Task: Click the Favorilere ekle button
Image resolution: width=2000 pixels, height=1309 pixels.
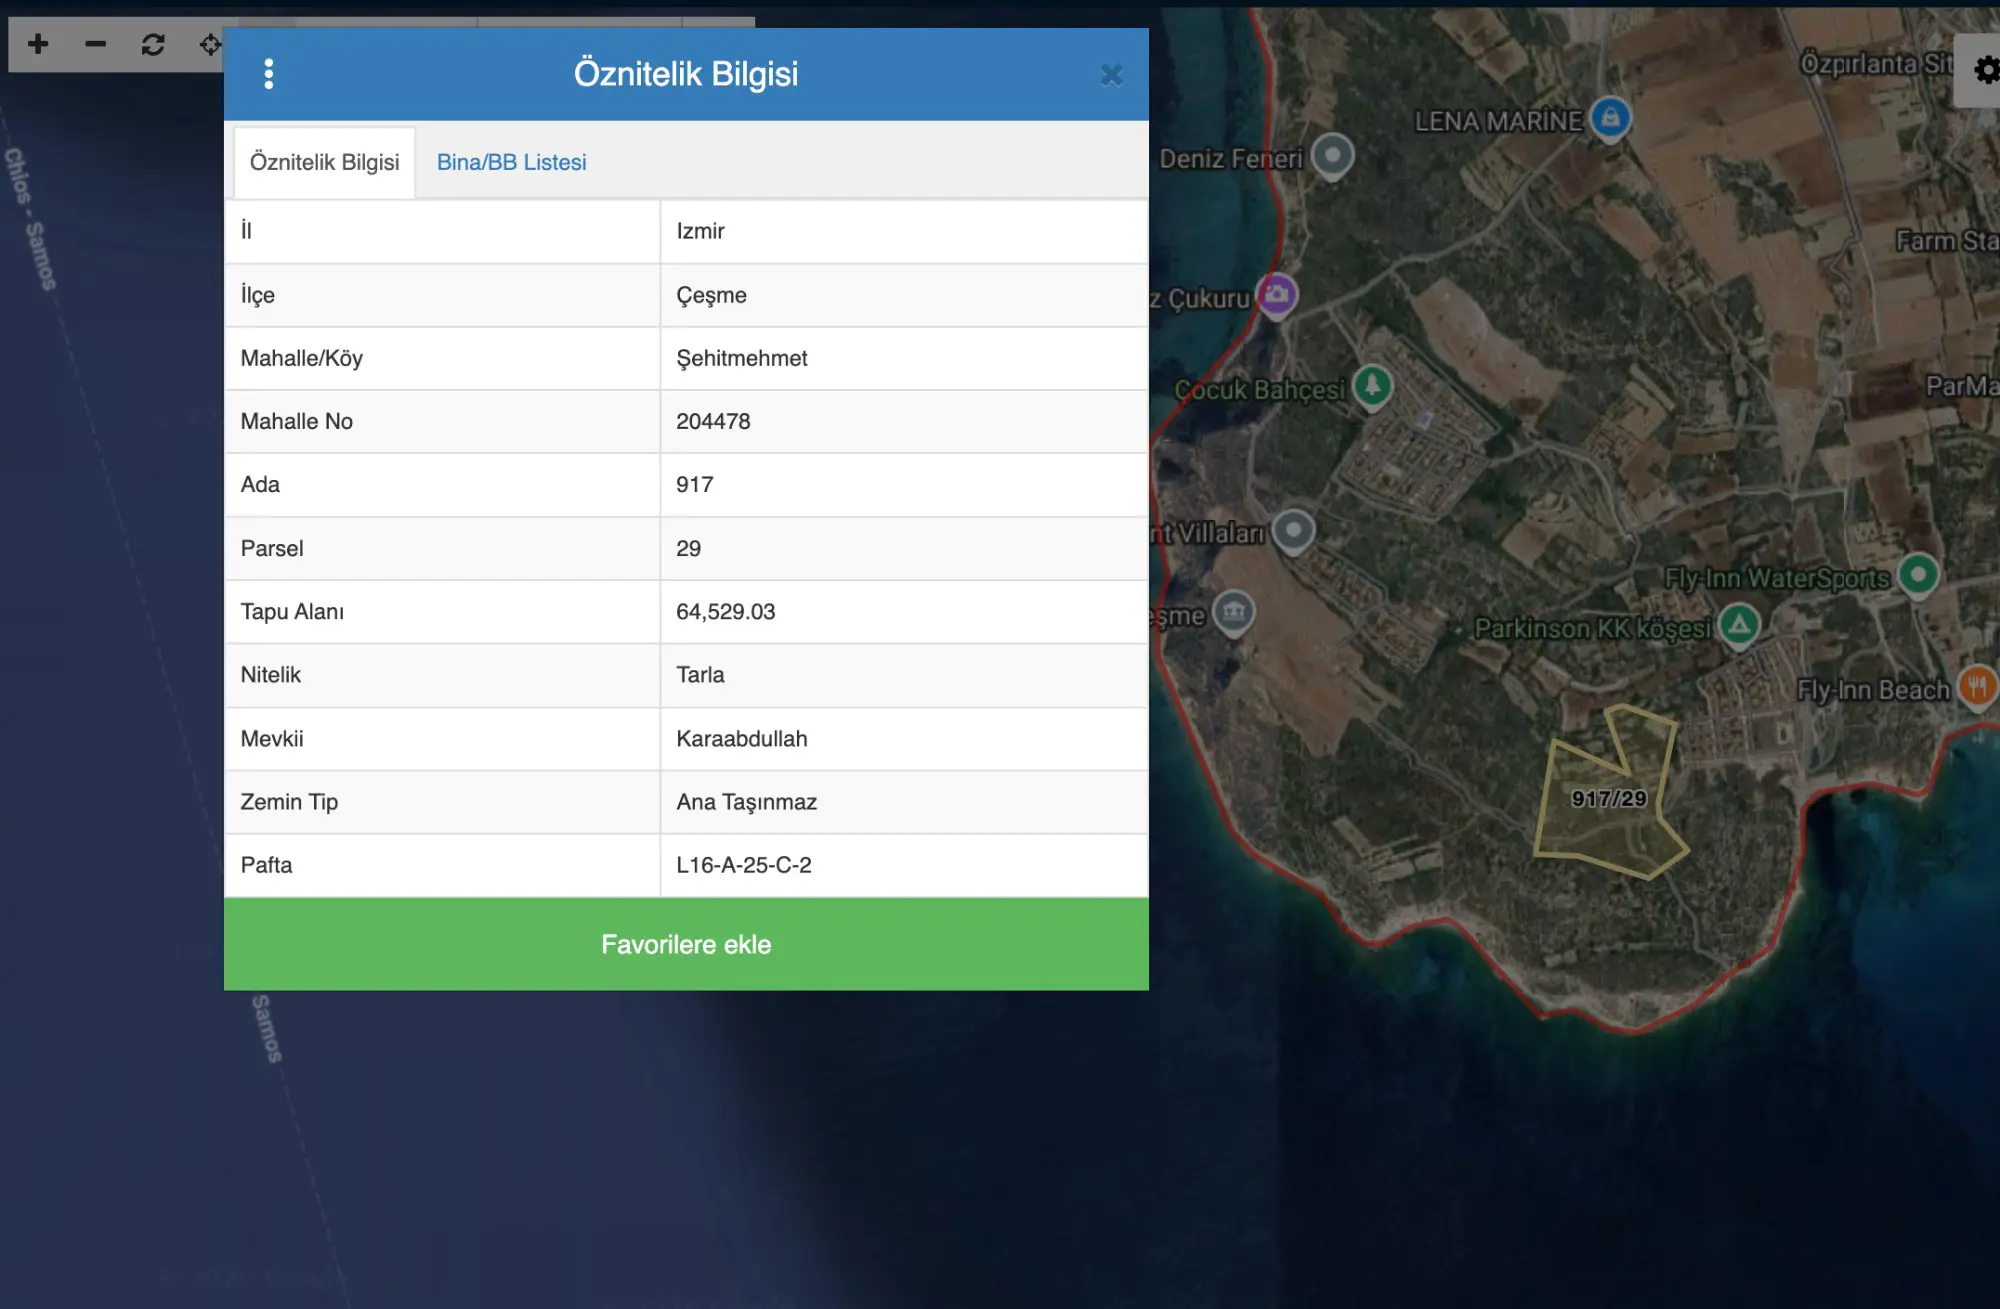Action: click(x=686, y=944)
